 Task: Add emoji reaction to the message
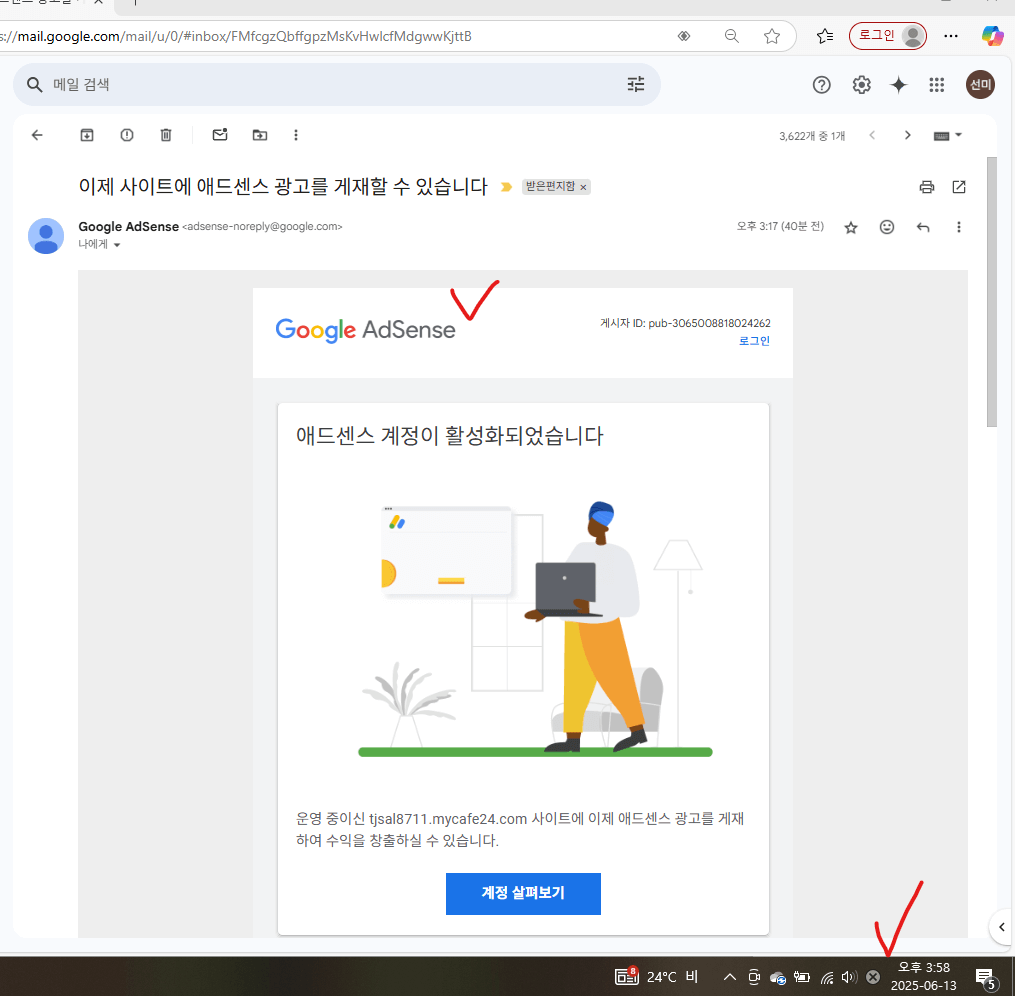(x=887, y=227)
